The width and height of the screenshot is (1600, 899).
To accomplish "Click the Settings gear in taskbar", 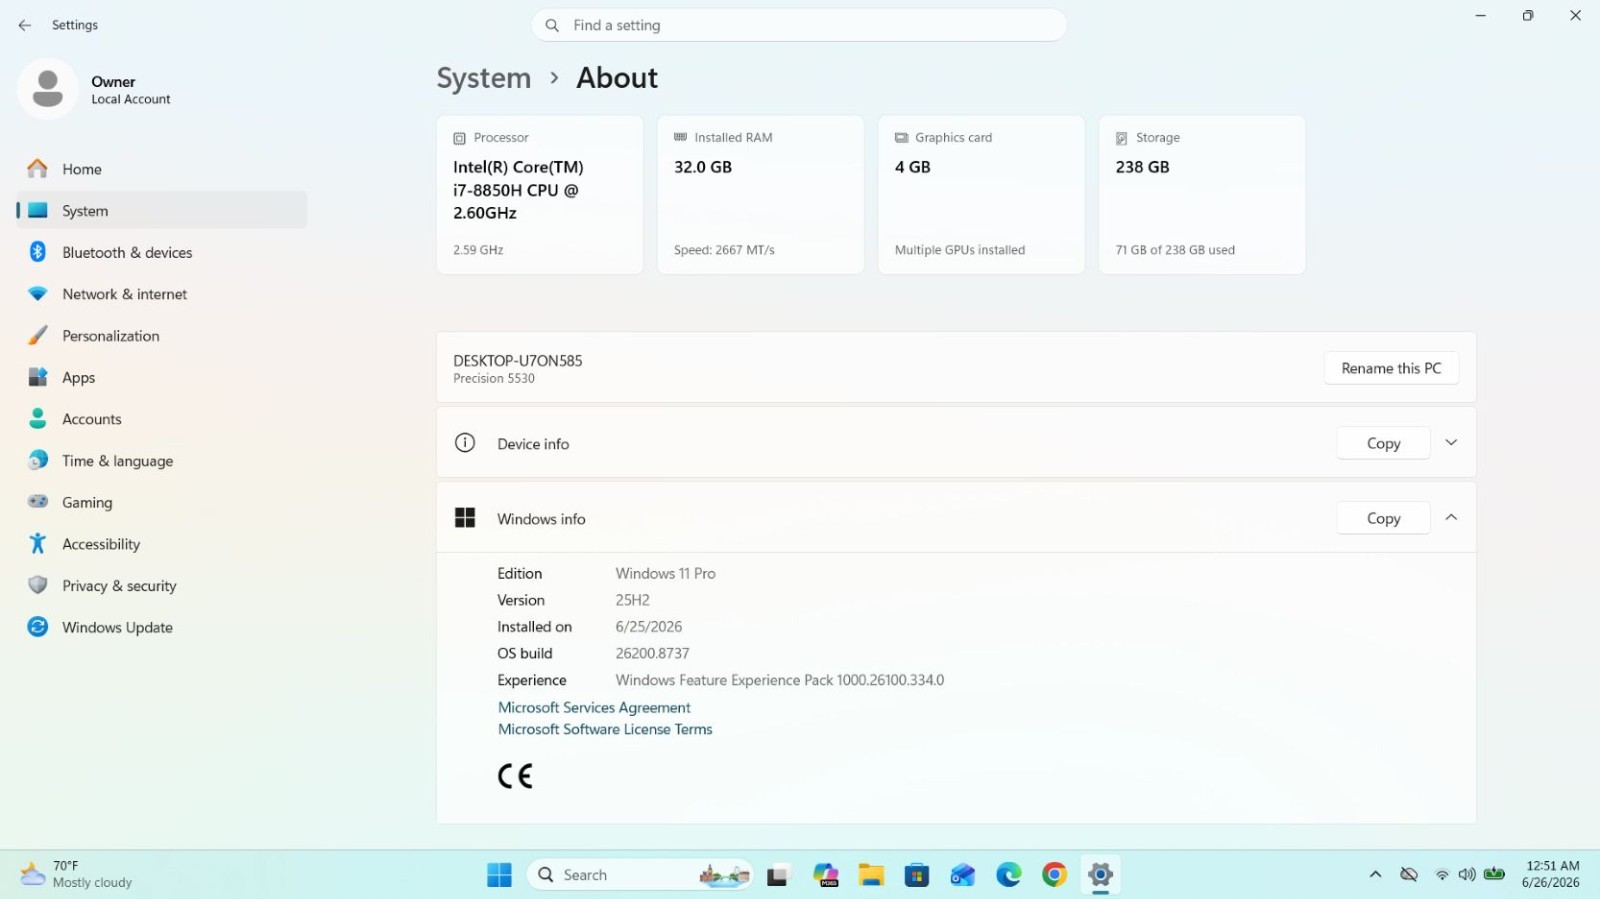I will (1100, 875).
